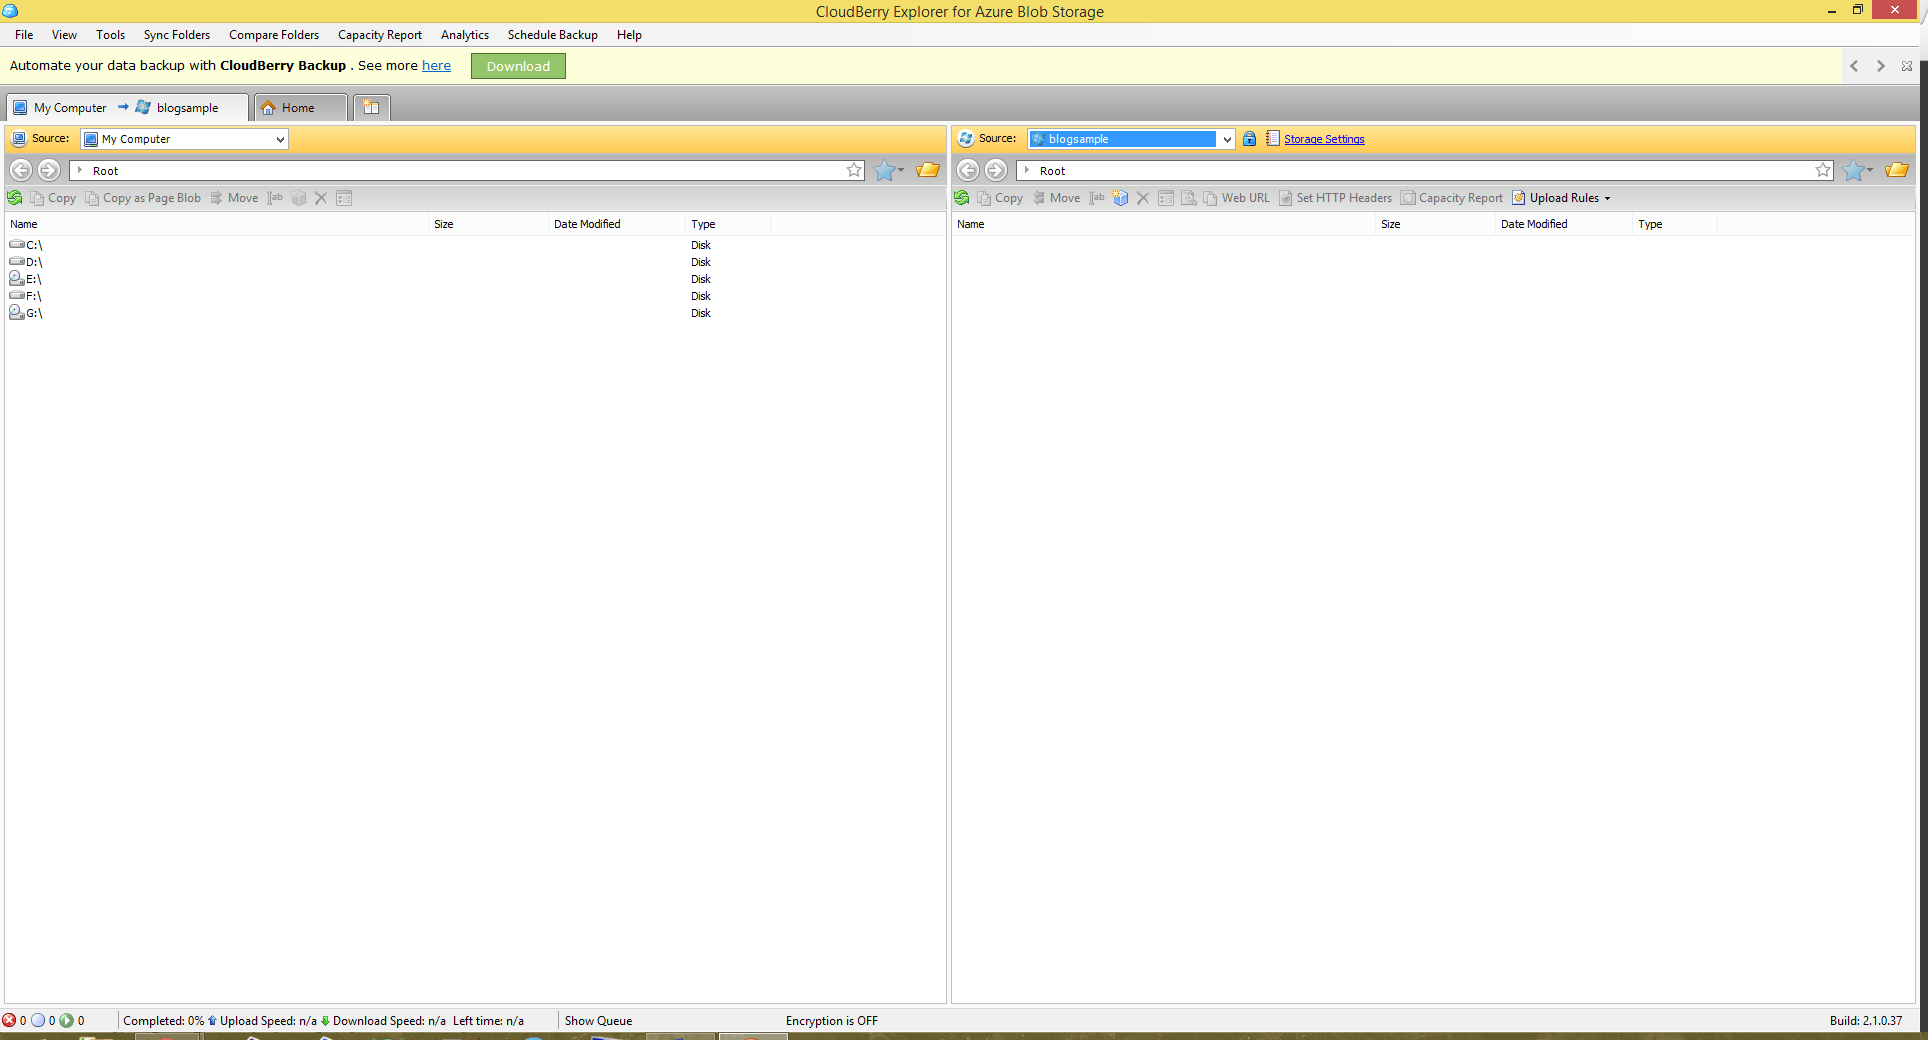Open the right pane blue favorites star dropdown
Image resolution: width=1928 pixels, height=1040 pixels.
pos(1857,170)
